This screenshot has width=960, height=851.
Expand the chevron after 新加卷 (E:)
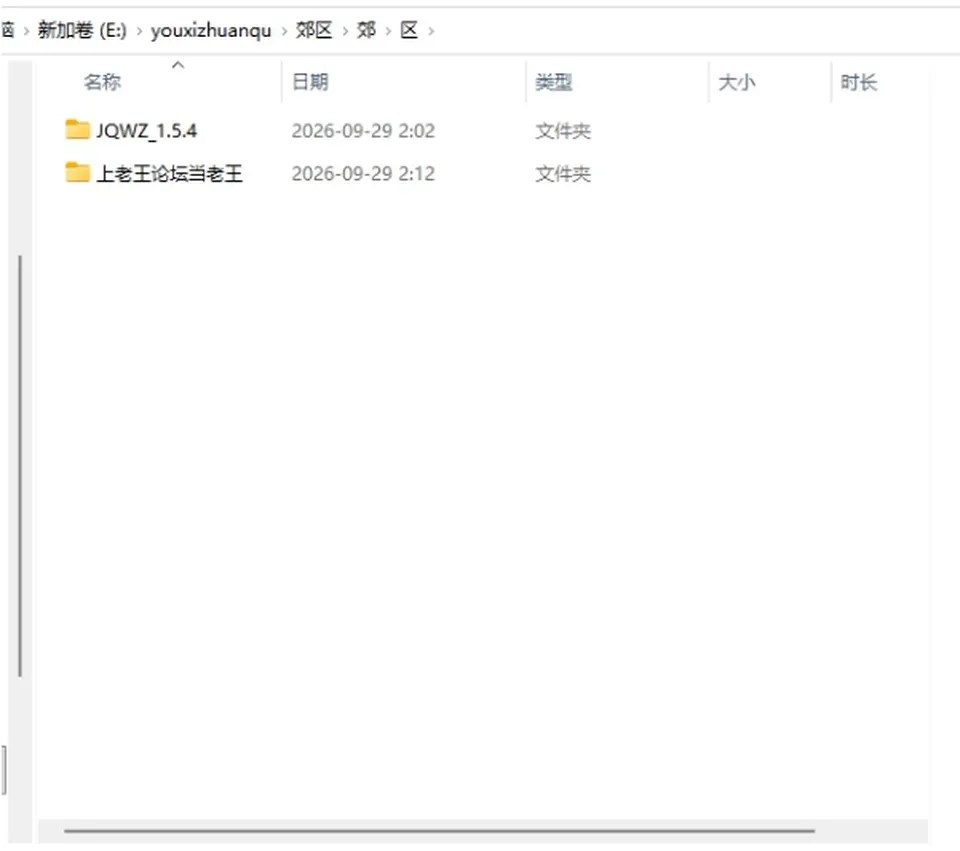click(139, 31)
